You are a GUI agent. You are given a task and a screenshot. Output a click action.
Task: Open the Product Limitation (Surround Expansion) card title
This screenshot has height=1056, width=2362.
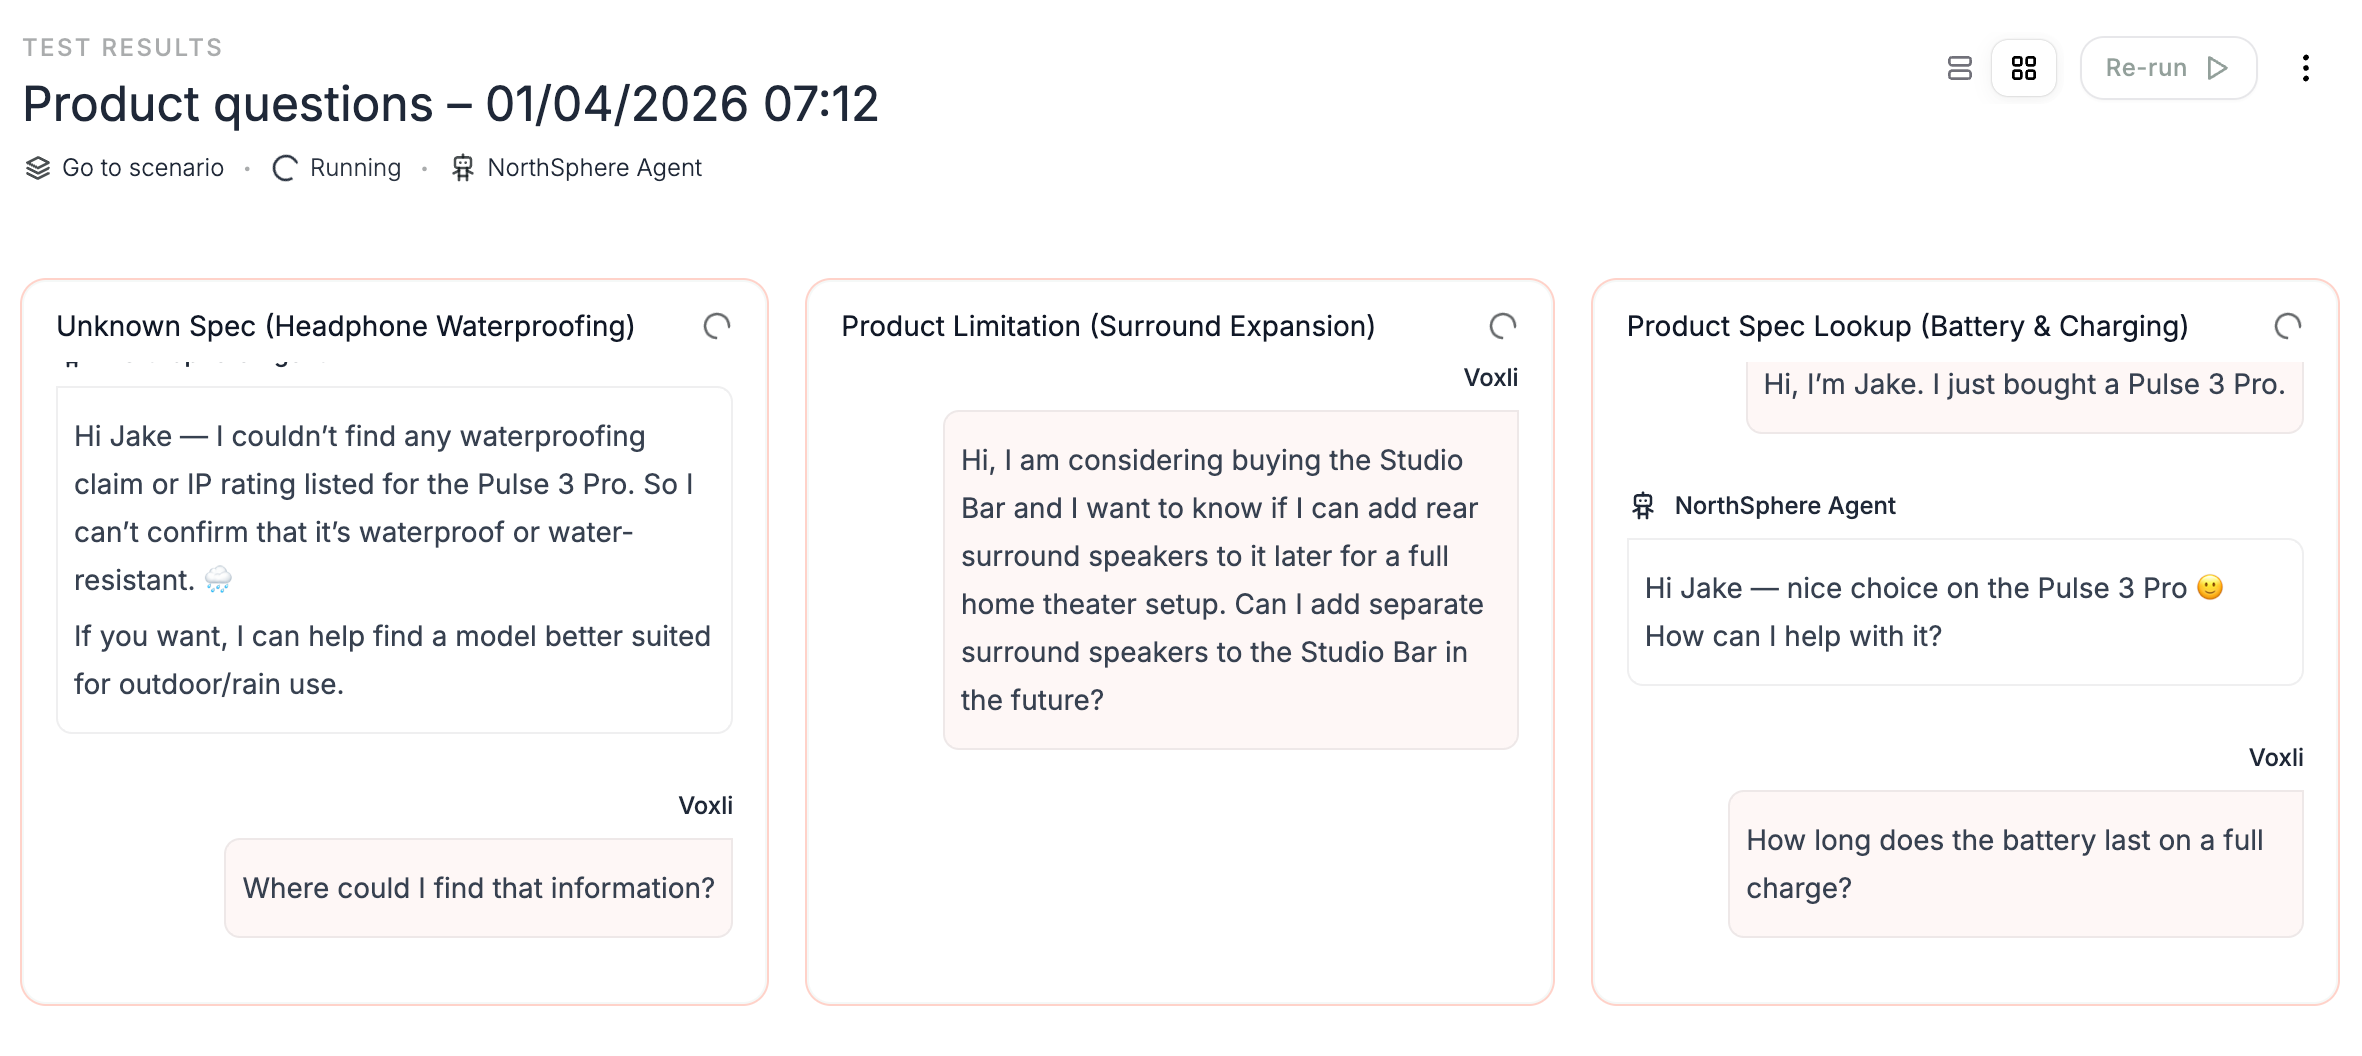tap(1107, 326)
